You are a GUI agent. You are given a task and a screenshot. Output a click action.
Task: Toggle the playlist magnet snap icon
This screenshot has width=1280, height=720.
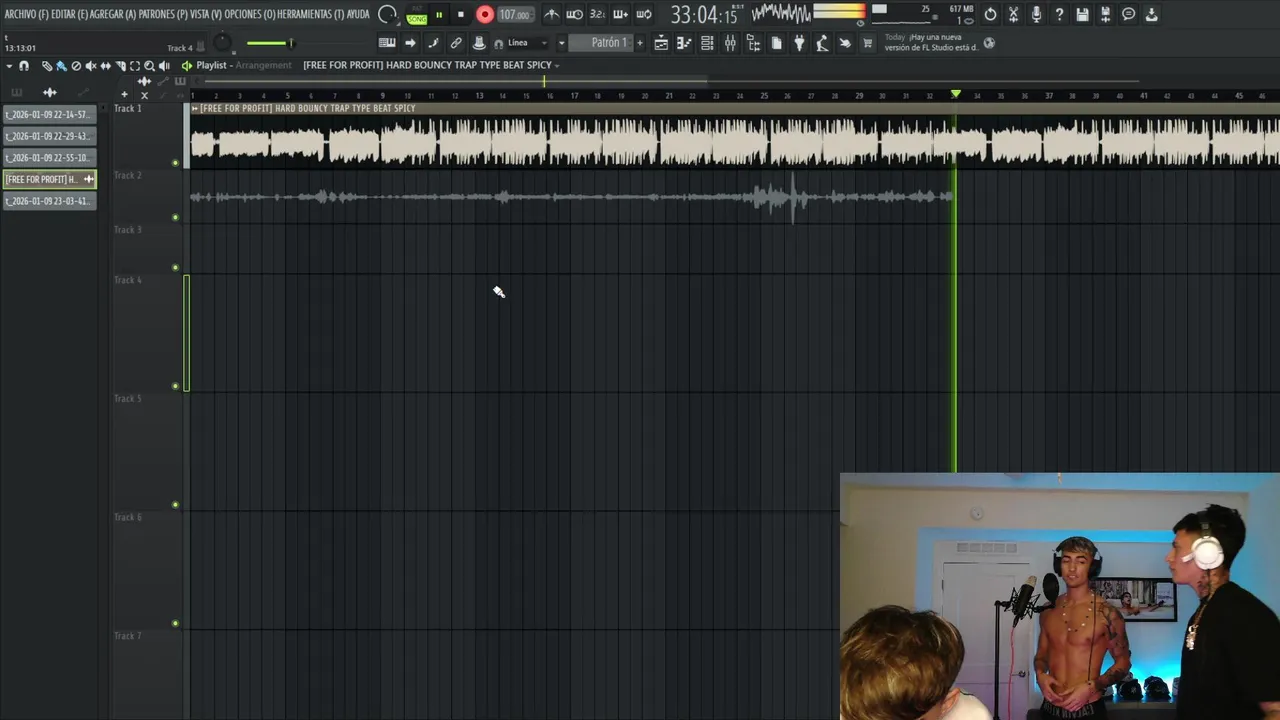(x=24, y=66)
